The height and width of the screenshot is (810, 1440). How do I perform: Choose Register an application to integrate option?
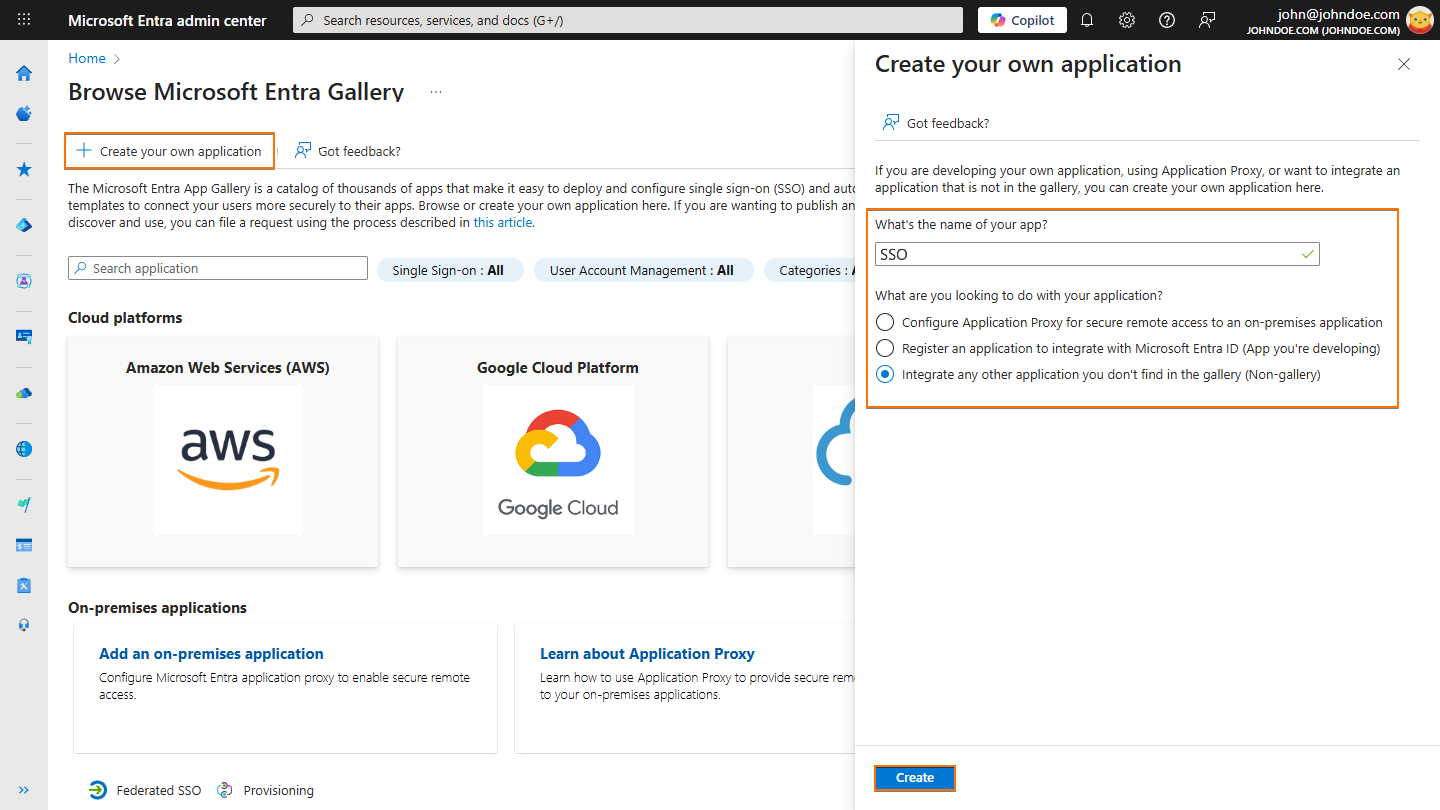pyautogui.click(x=884, y=348)
